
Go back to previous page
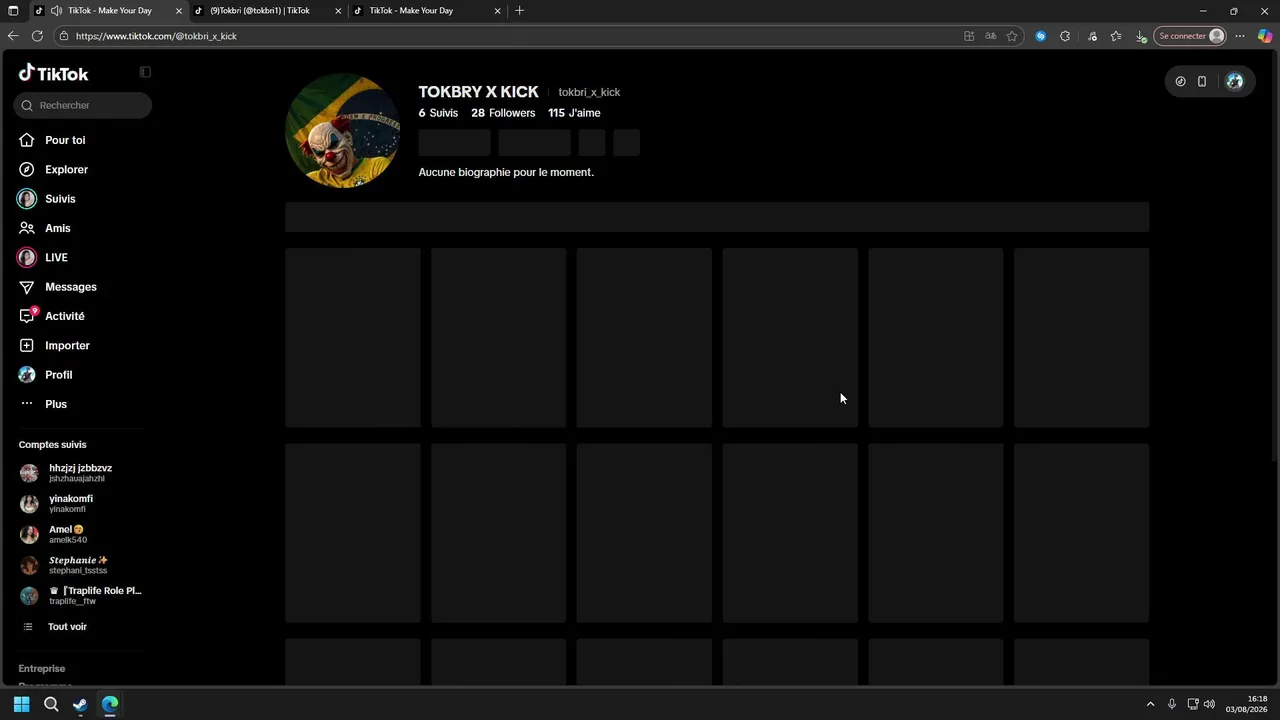[x=13, y=36]
